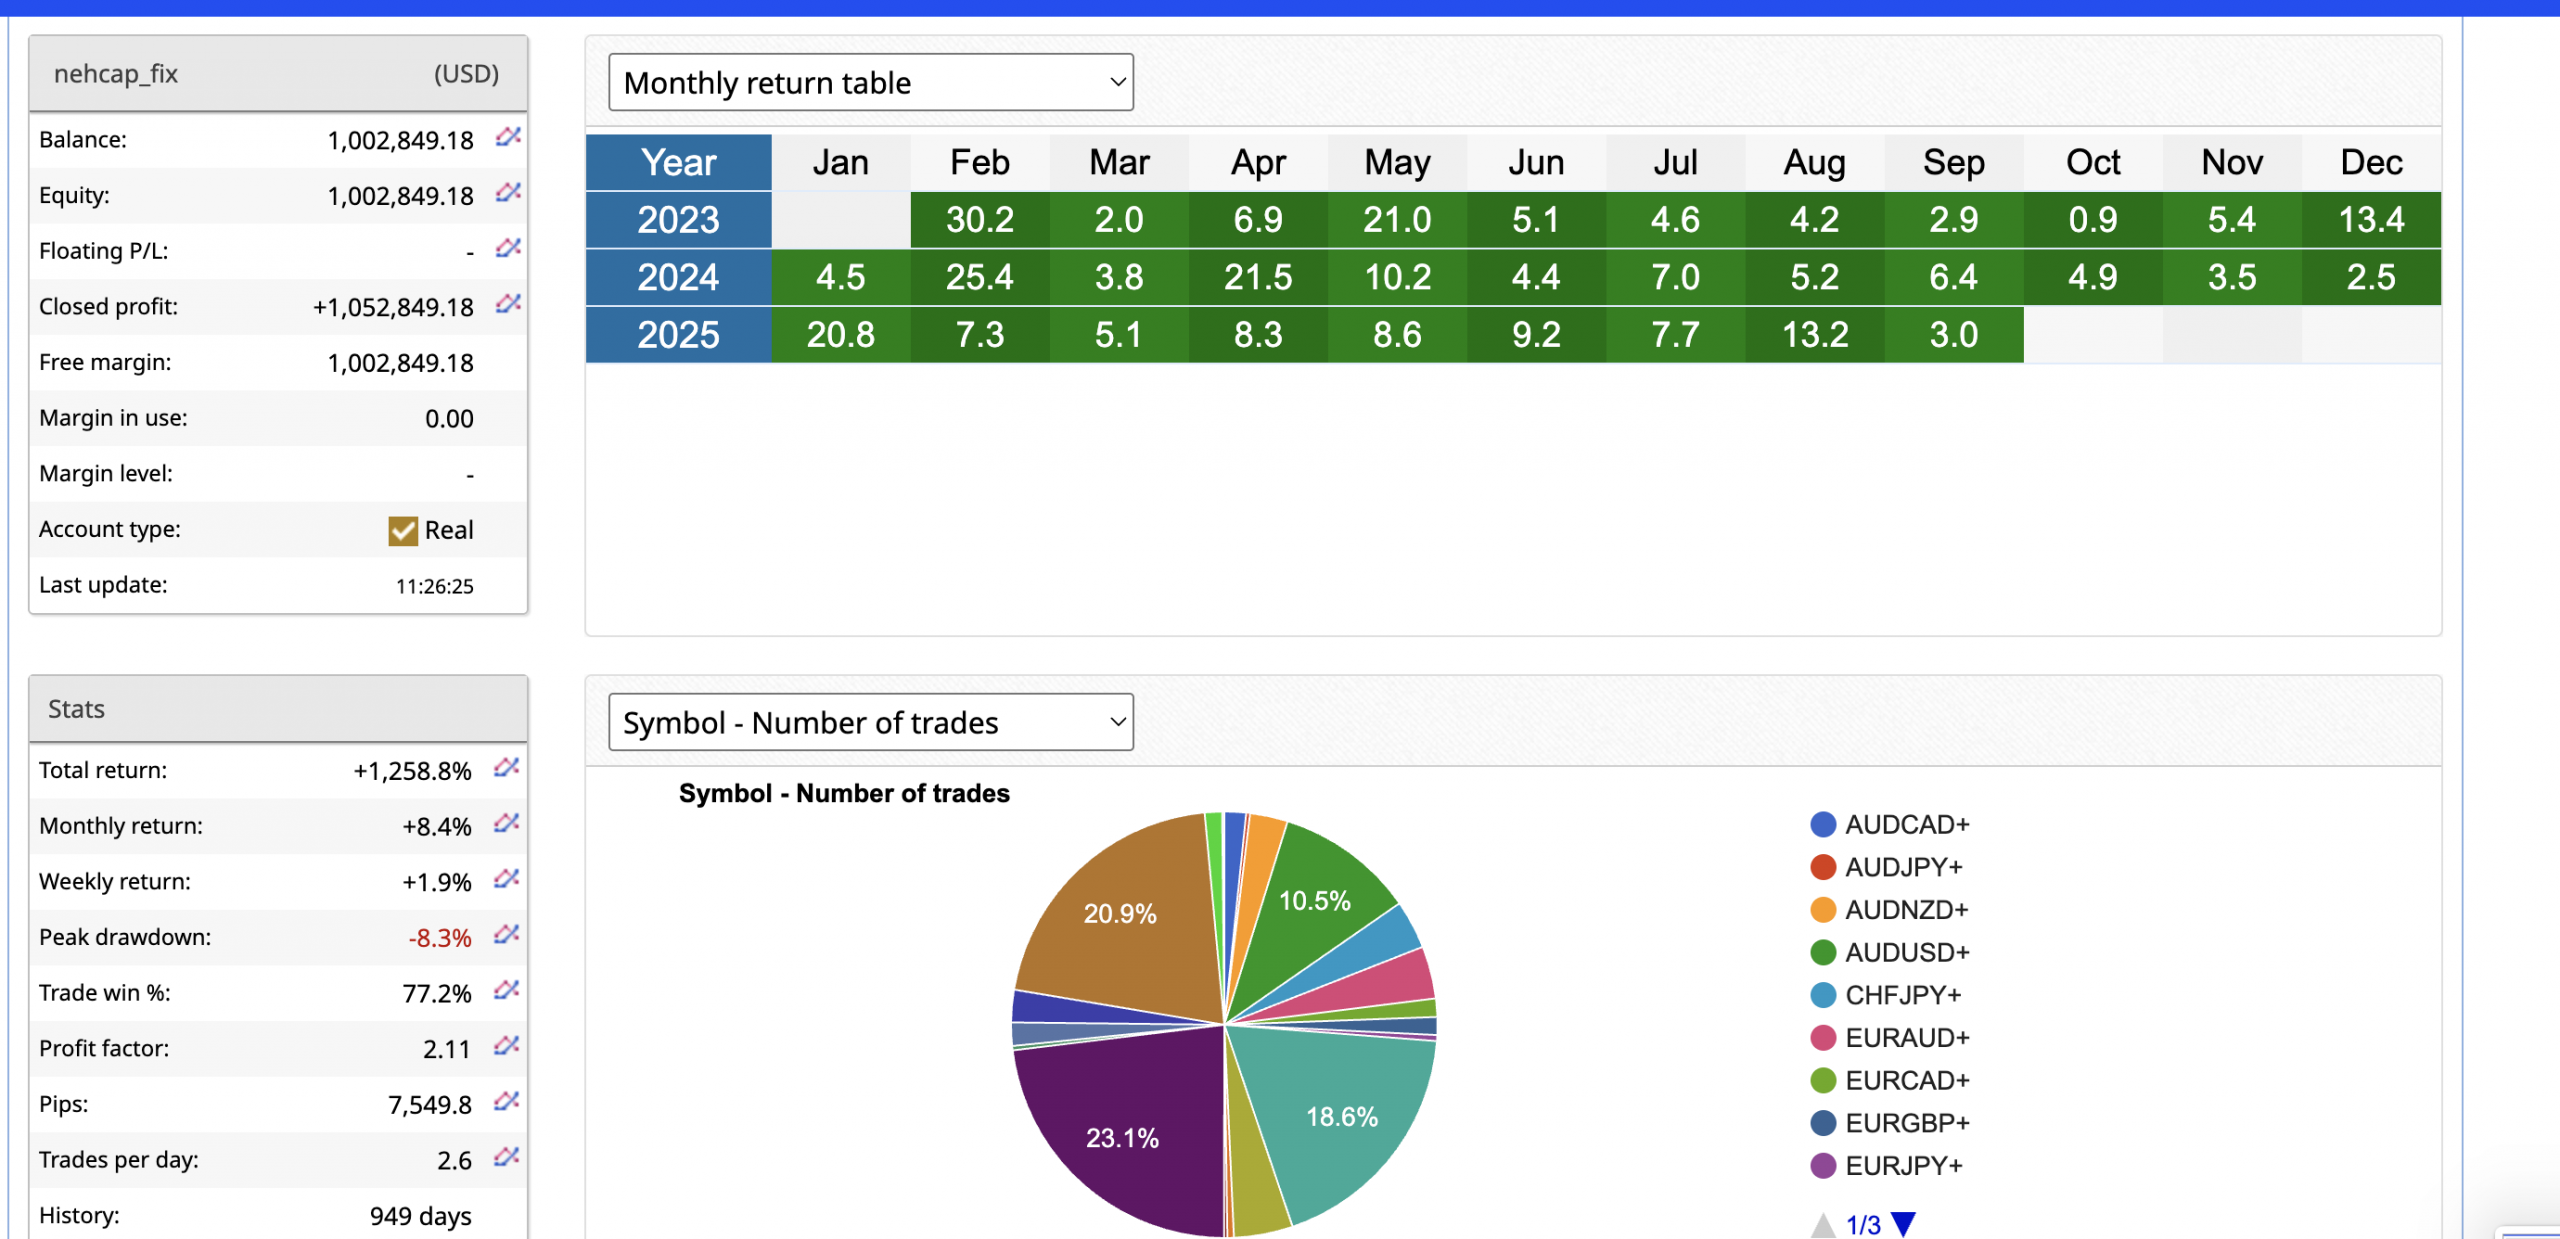This screenshot has height=1239, width=2560.
Task: Click the purple 23.1% pie slice
Action: pos(1121,1137)
